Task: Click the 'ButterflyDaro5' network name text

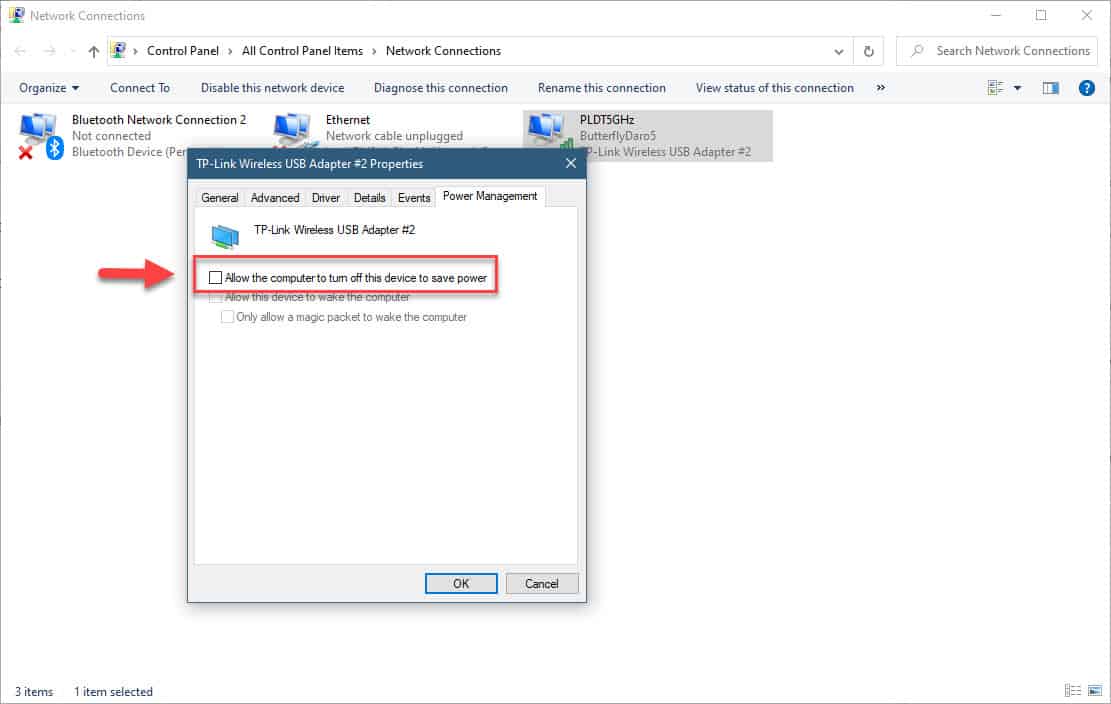Action: pos(618,136)
